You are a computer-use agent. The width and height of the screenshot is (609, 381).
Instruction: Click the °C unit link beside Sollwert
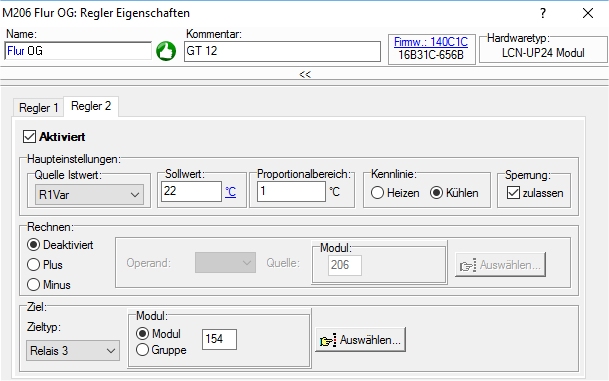pos(230,192)
